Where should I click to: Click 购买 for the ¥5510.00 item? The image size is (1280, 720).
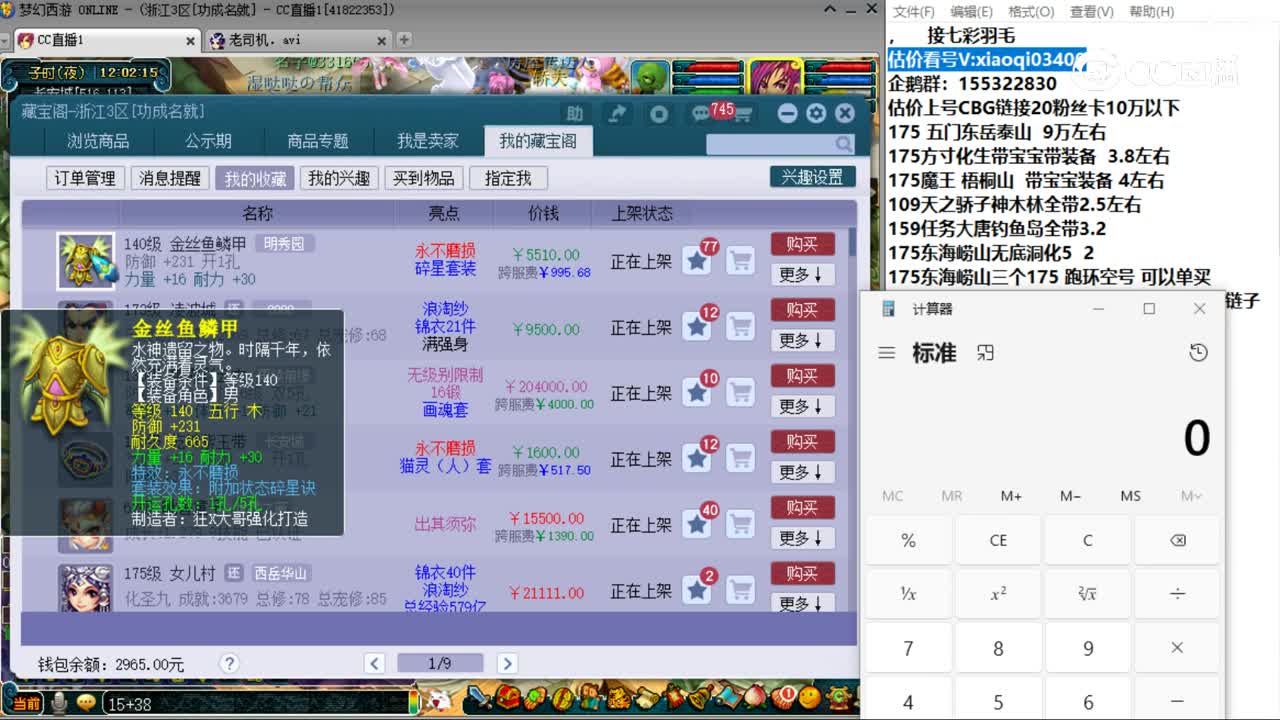coord(803,243)
